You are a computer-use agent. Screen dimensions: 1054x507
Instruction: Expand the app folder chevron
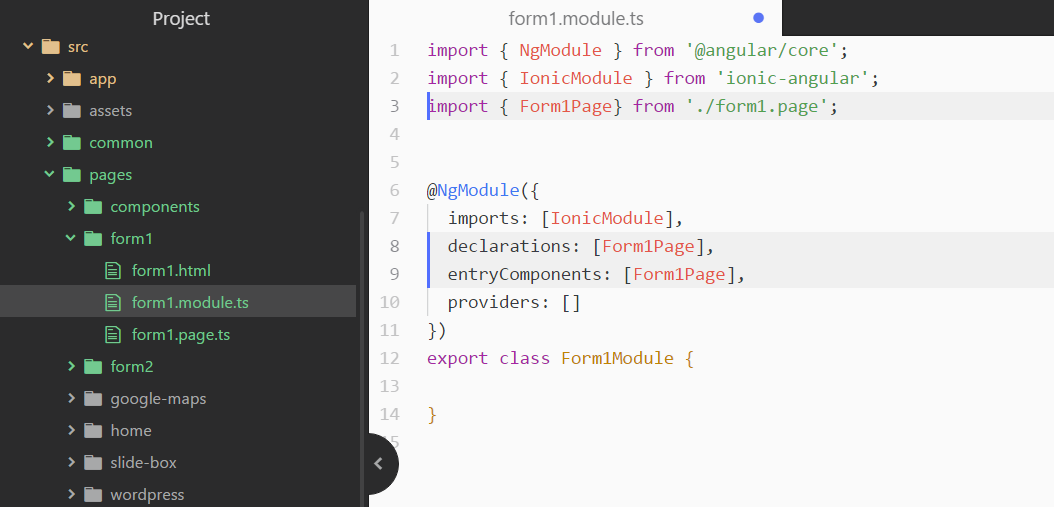(x=50, y=79)
